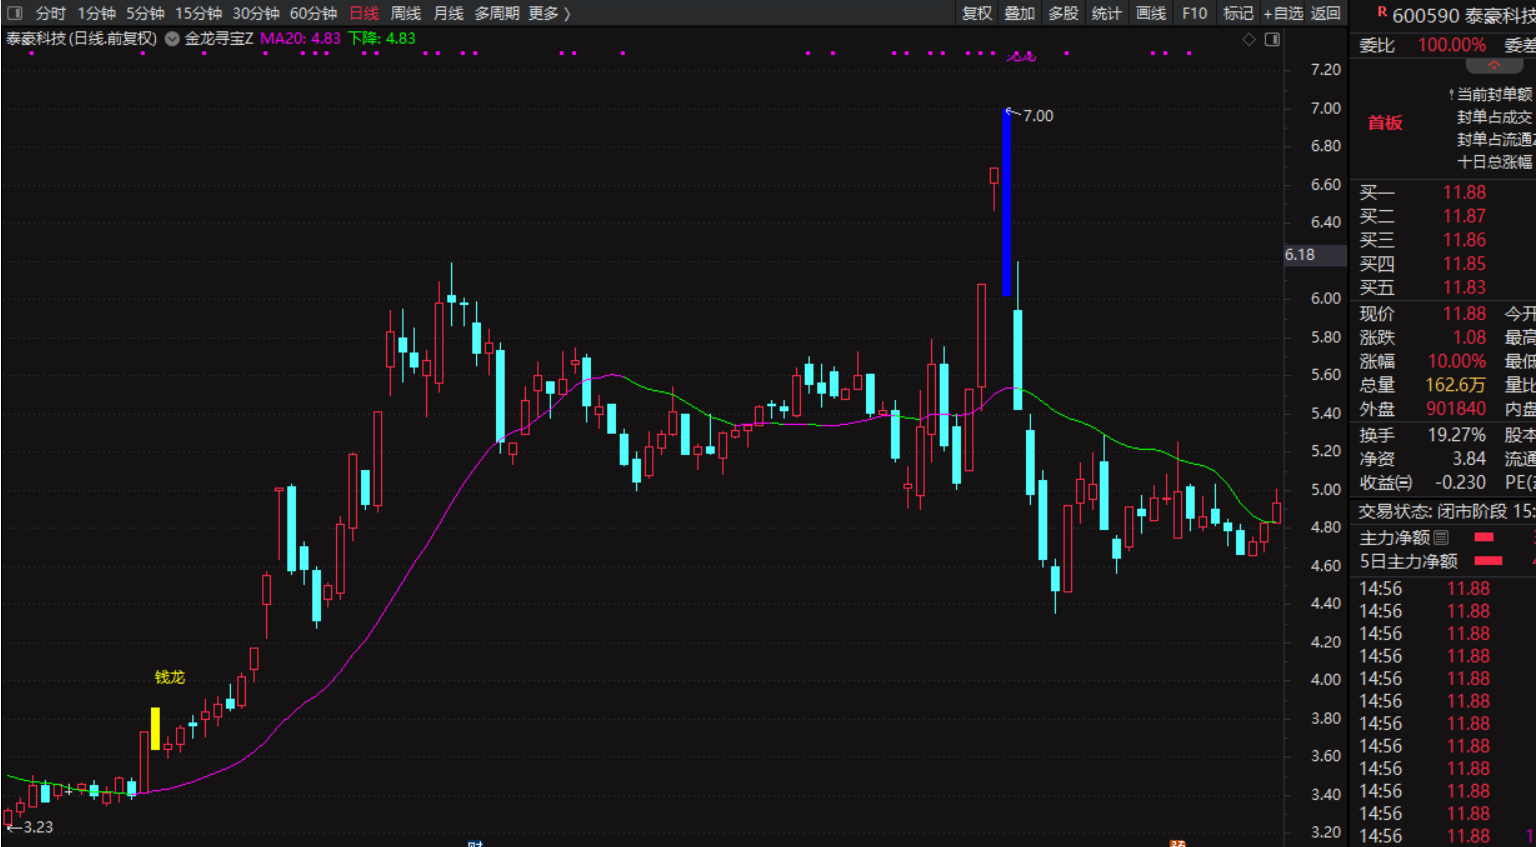The image size is (1536, 847).
Task: Click the 6.18 price tag on the price axis
Action: [x=1300, y=255]
